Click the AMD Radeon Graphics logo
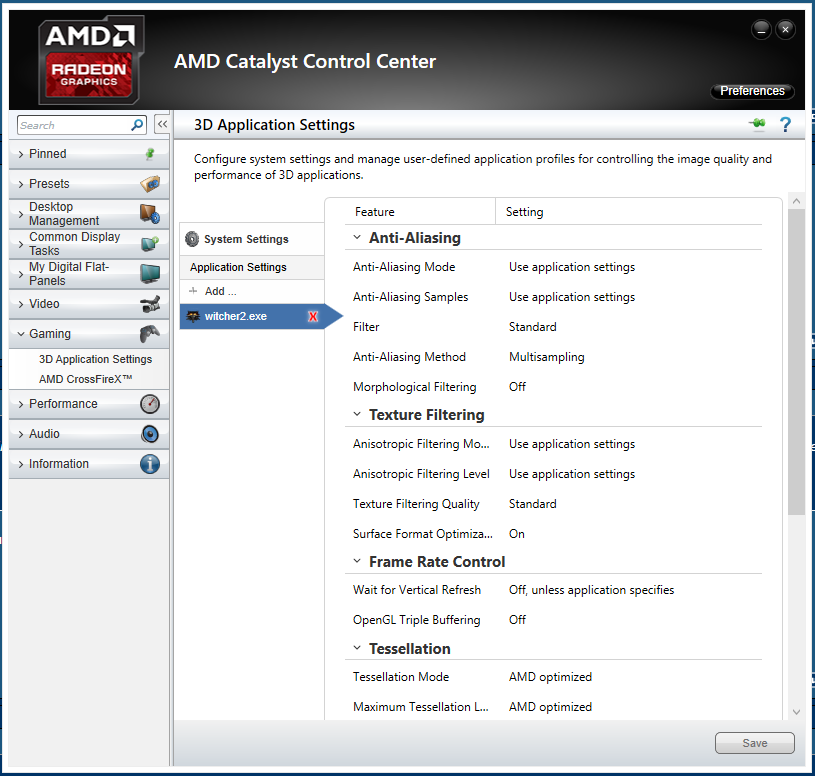Image resolution: width=815 pixels, height=776 pixels. pos(90,60)
